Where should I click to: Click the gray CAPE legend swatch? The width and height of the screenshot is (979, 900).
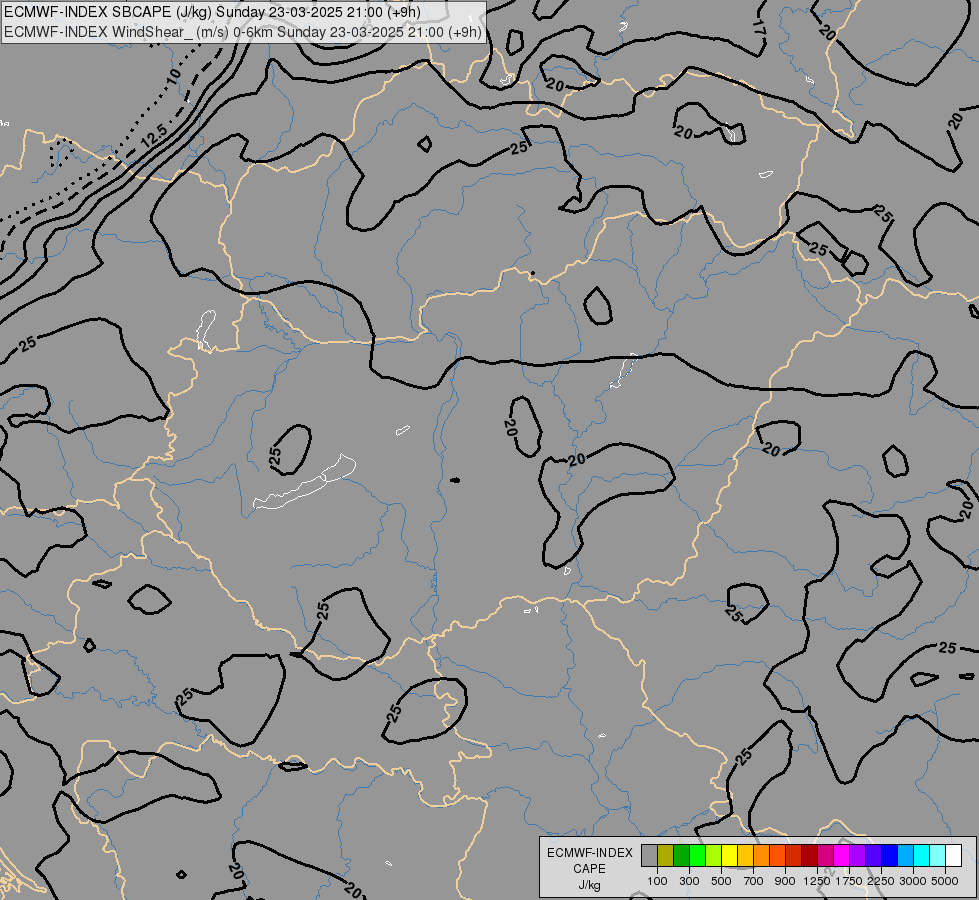pyautogui.click(x=649, y=856)
